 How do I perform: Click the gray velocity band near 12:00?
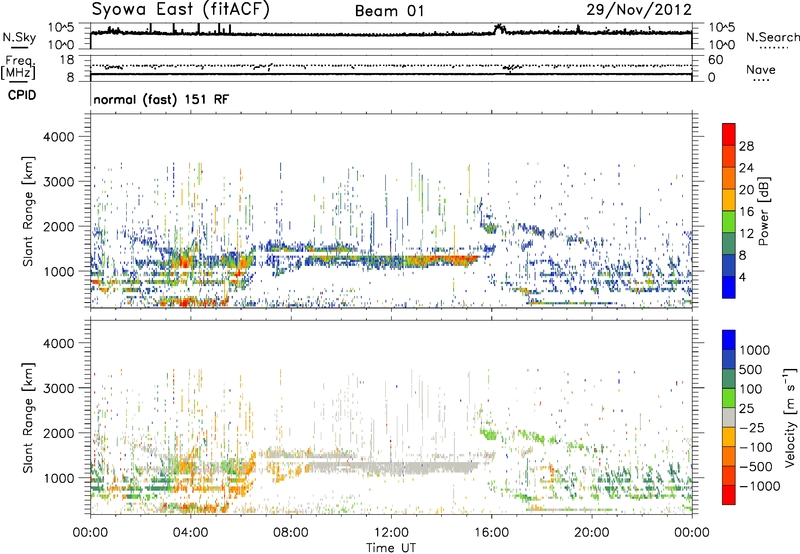[x=393, y=468]
